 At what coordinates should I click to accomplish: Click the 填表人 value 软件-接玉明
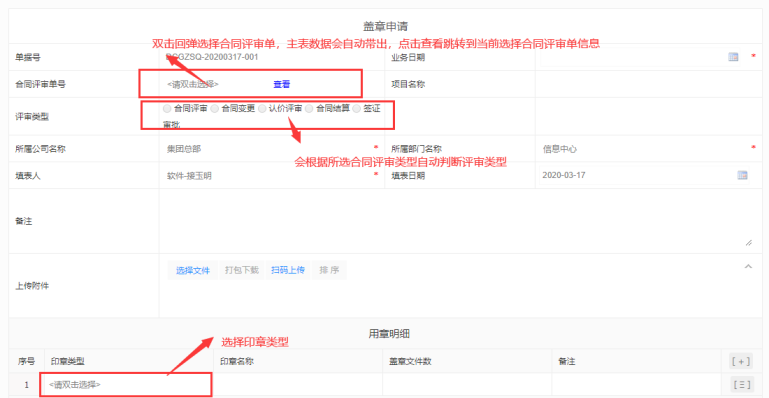coord(189,175)
